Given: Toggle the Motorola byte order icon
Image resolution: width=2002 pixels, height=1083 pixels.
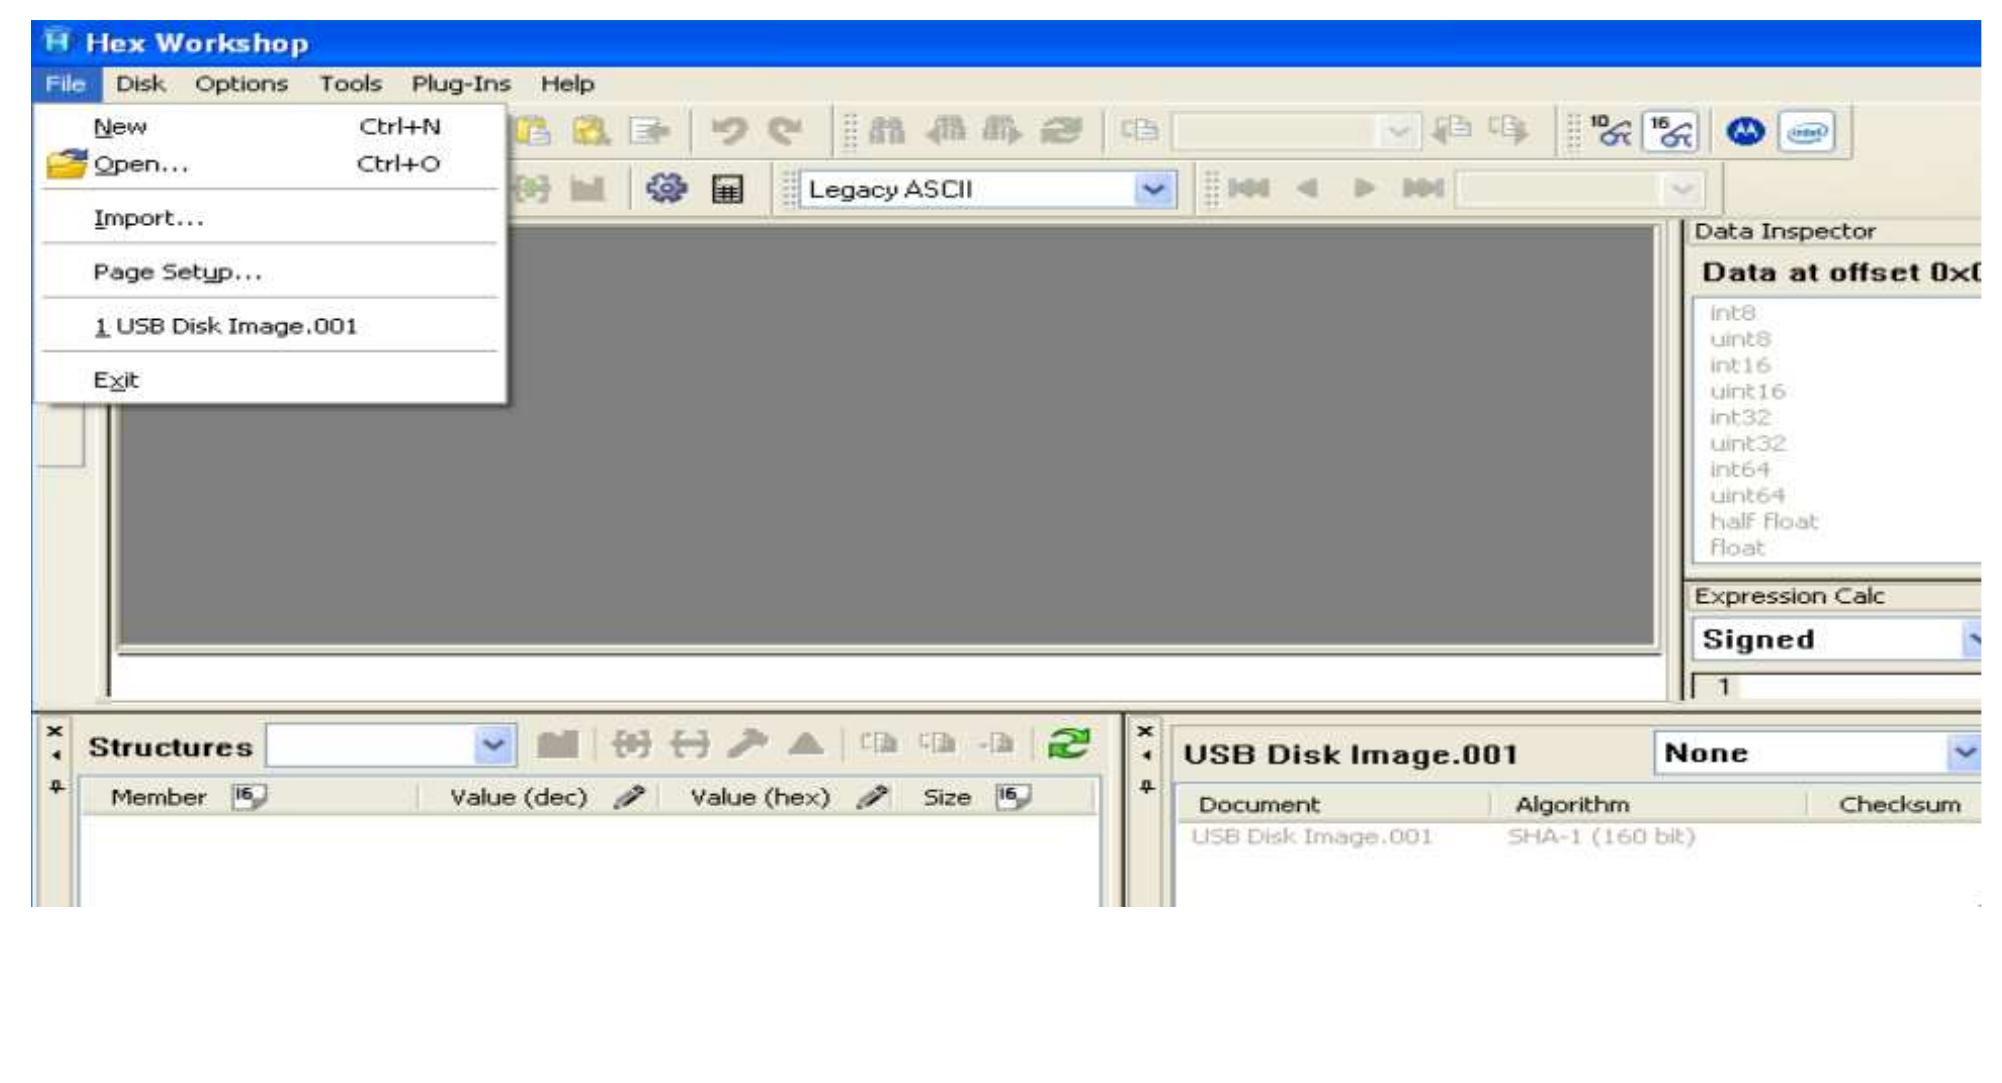Looking at the screenshot, I should [x=1746, y=132].
